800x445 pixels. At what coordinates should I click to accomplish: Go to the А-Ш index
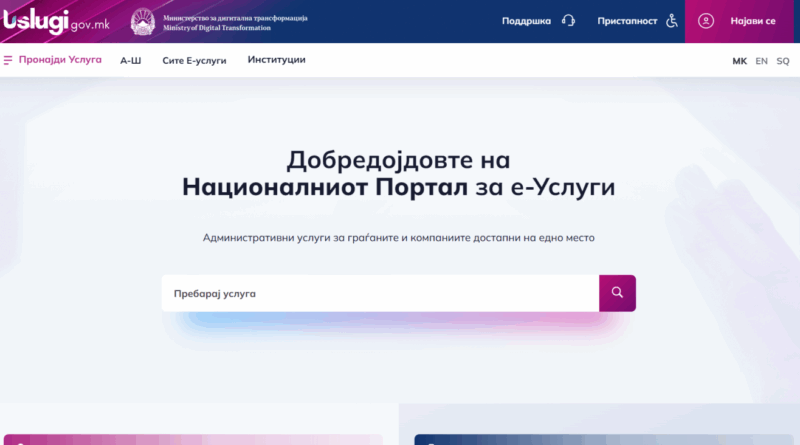(x=131, y=61)
